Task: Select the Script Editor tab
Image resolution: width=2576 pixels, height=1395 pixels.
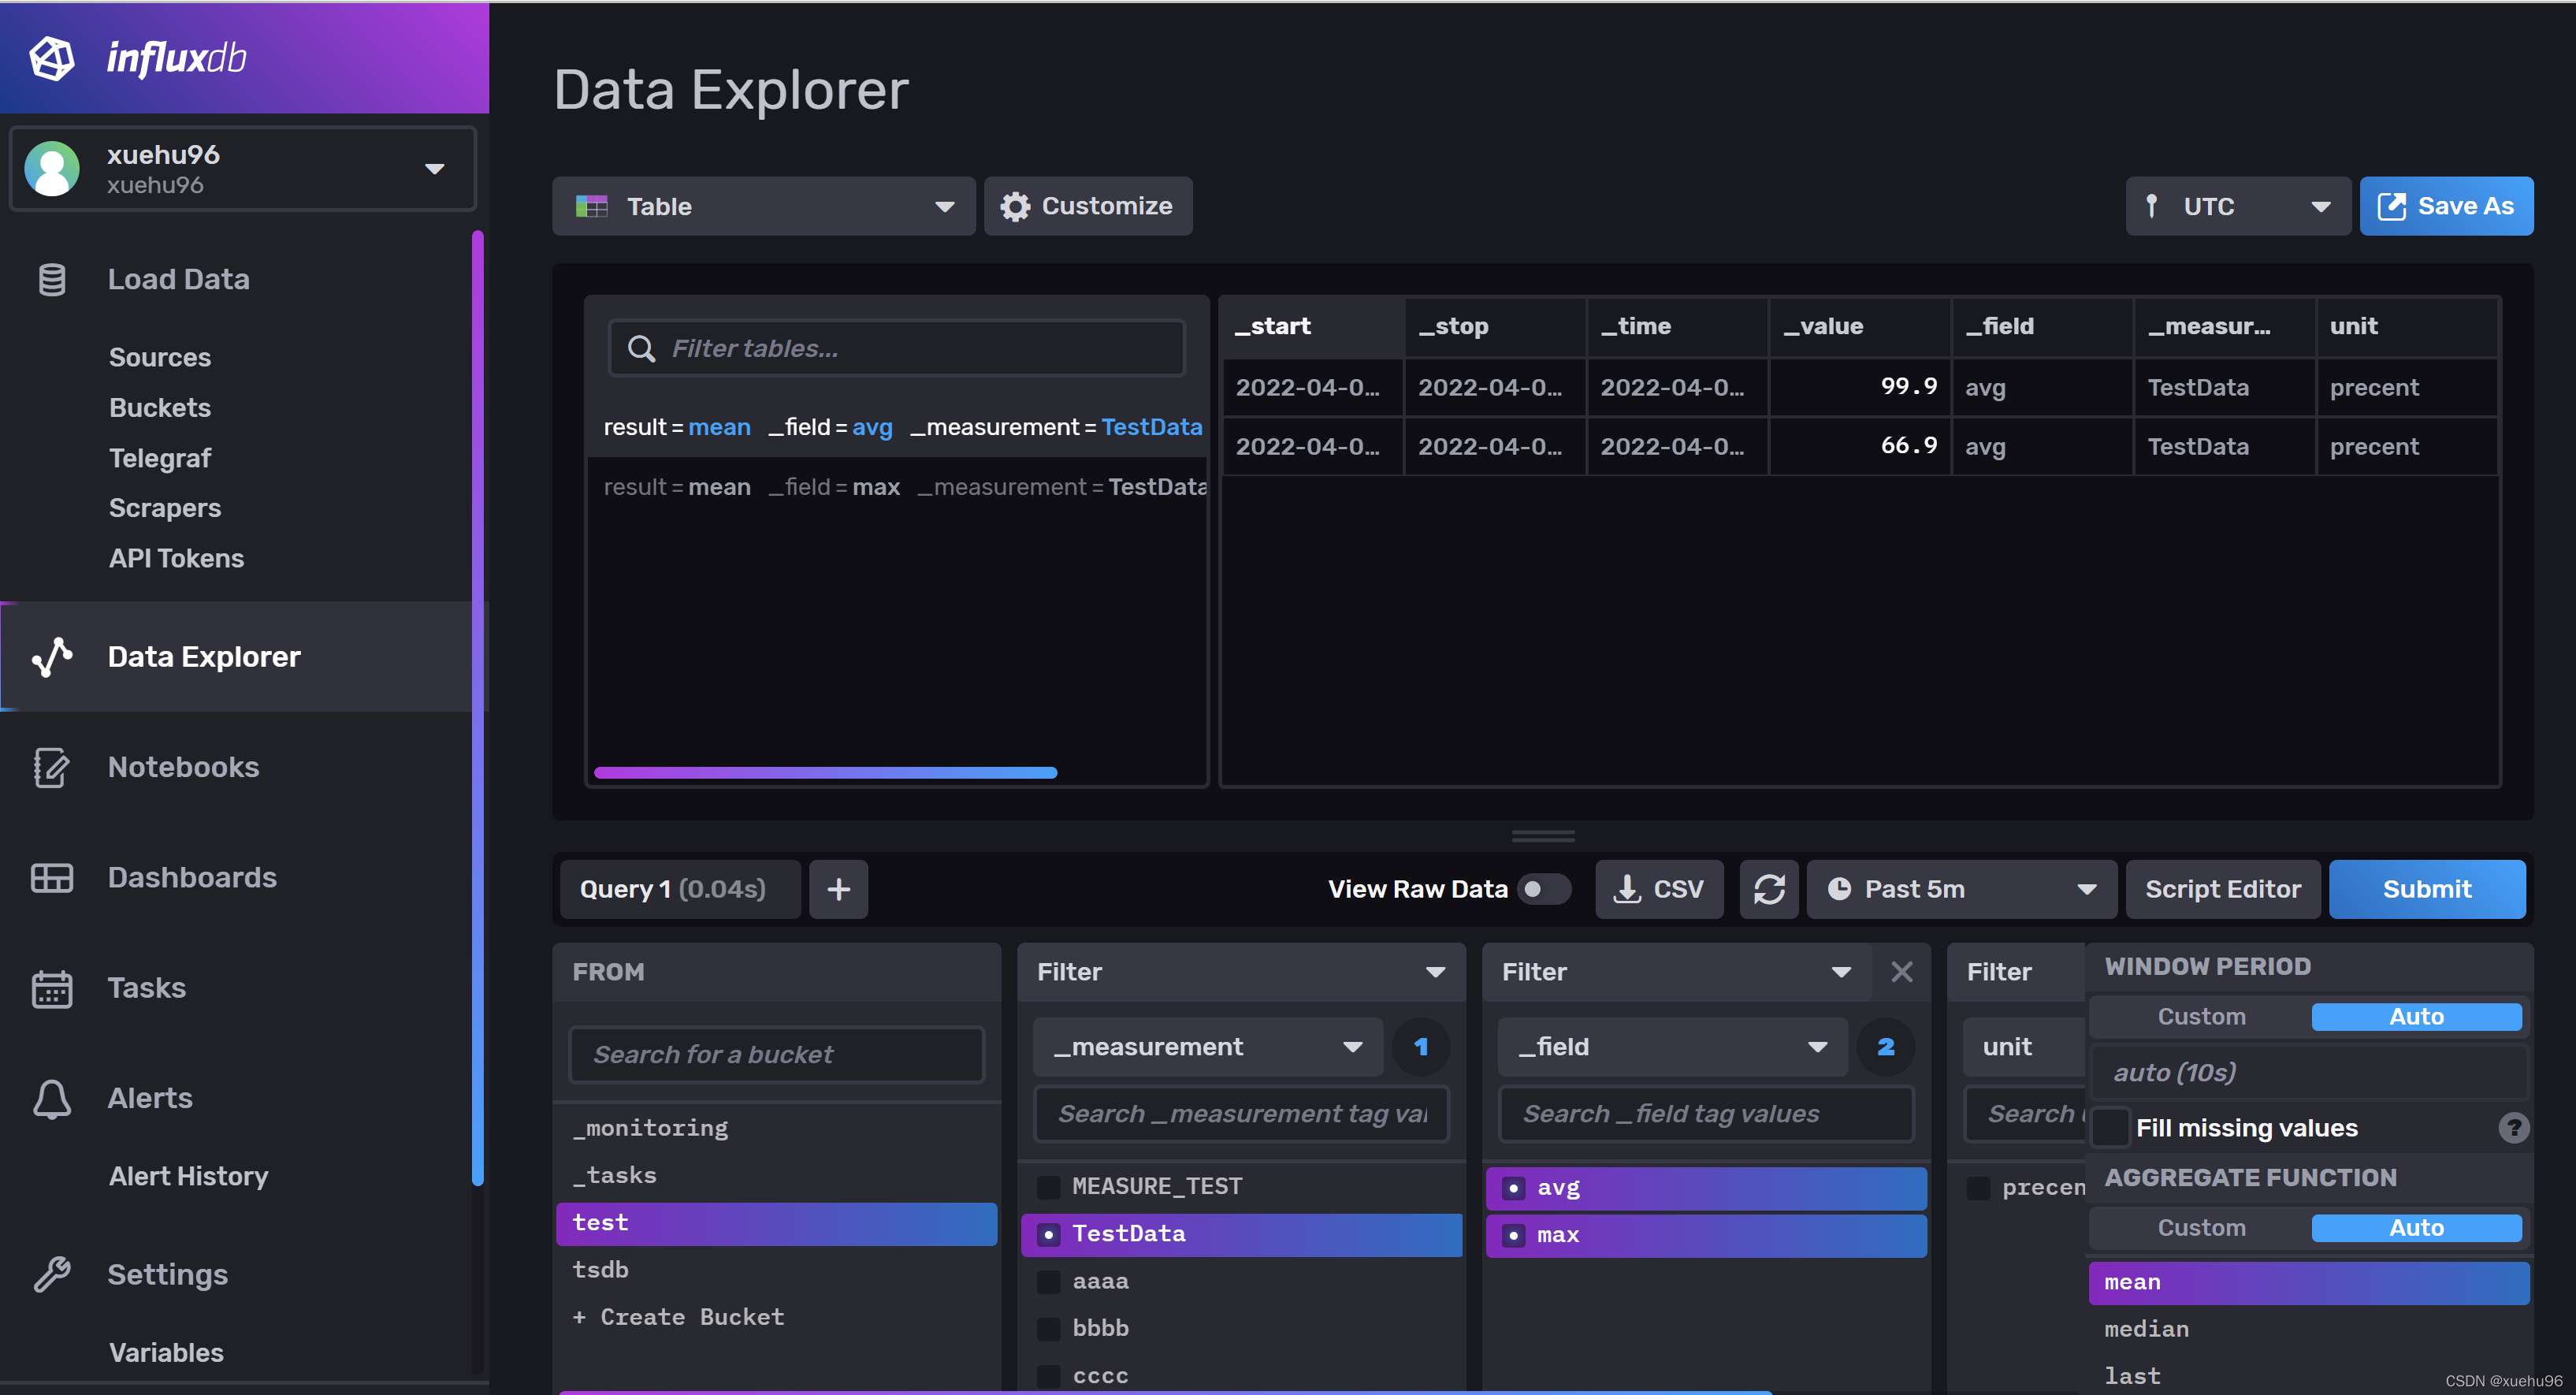Action: (x=2225, y=888)
